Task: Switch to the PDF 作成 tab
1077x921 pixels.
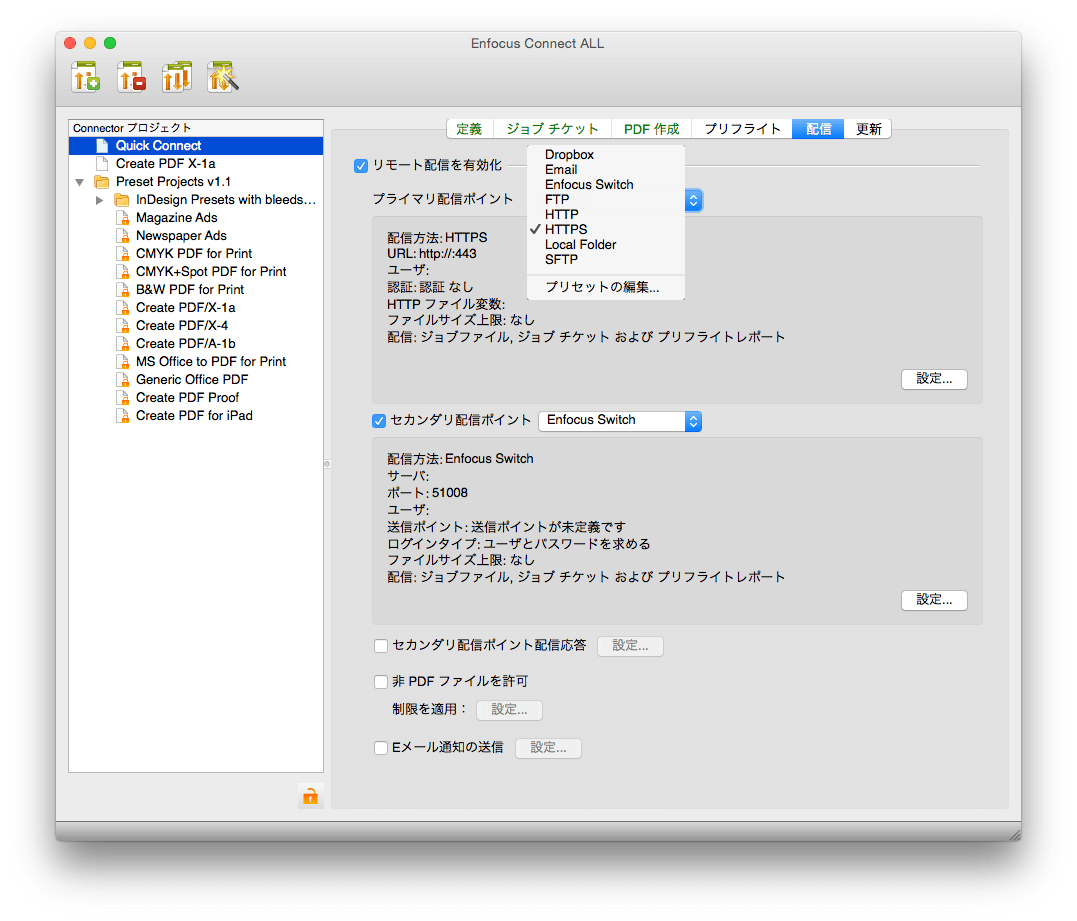Action: click(x=651, y=129)
